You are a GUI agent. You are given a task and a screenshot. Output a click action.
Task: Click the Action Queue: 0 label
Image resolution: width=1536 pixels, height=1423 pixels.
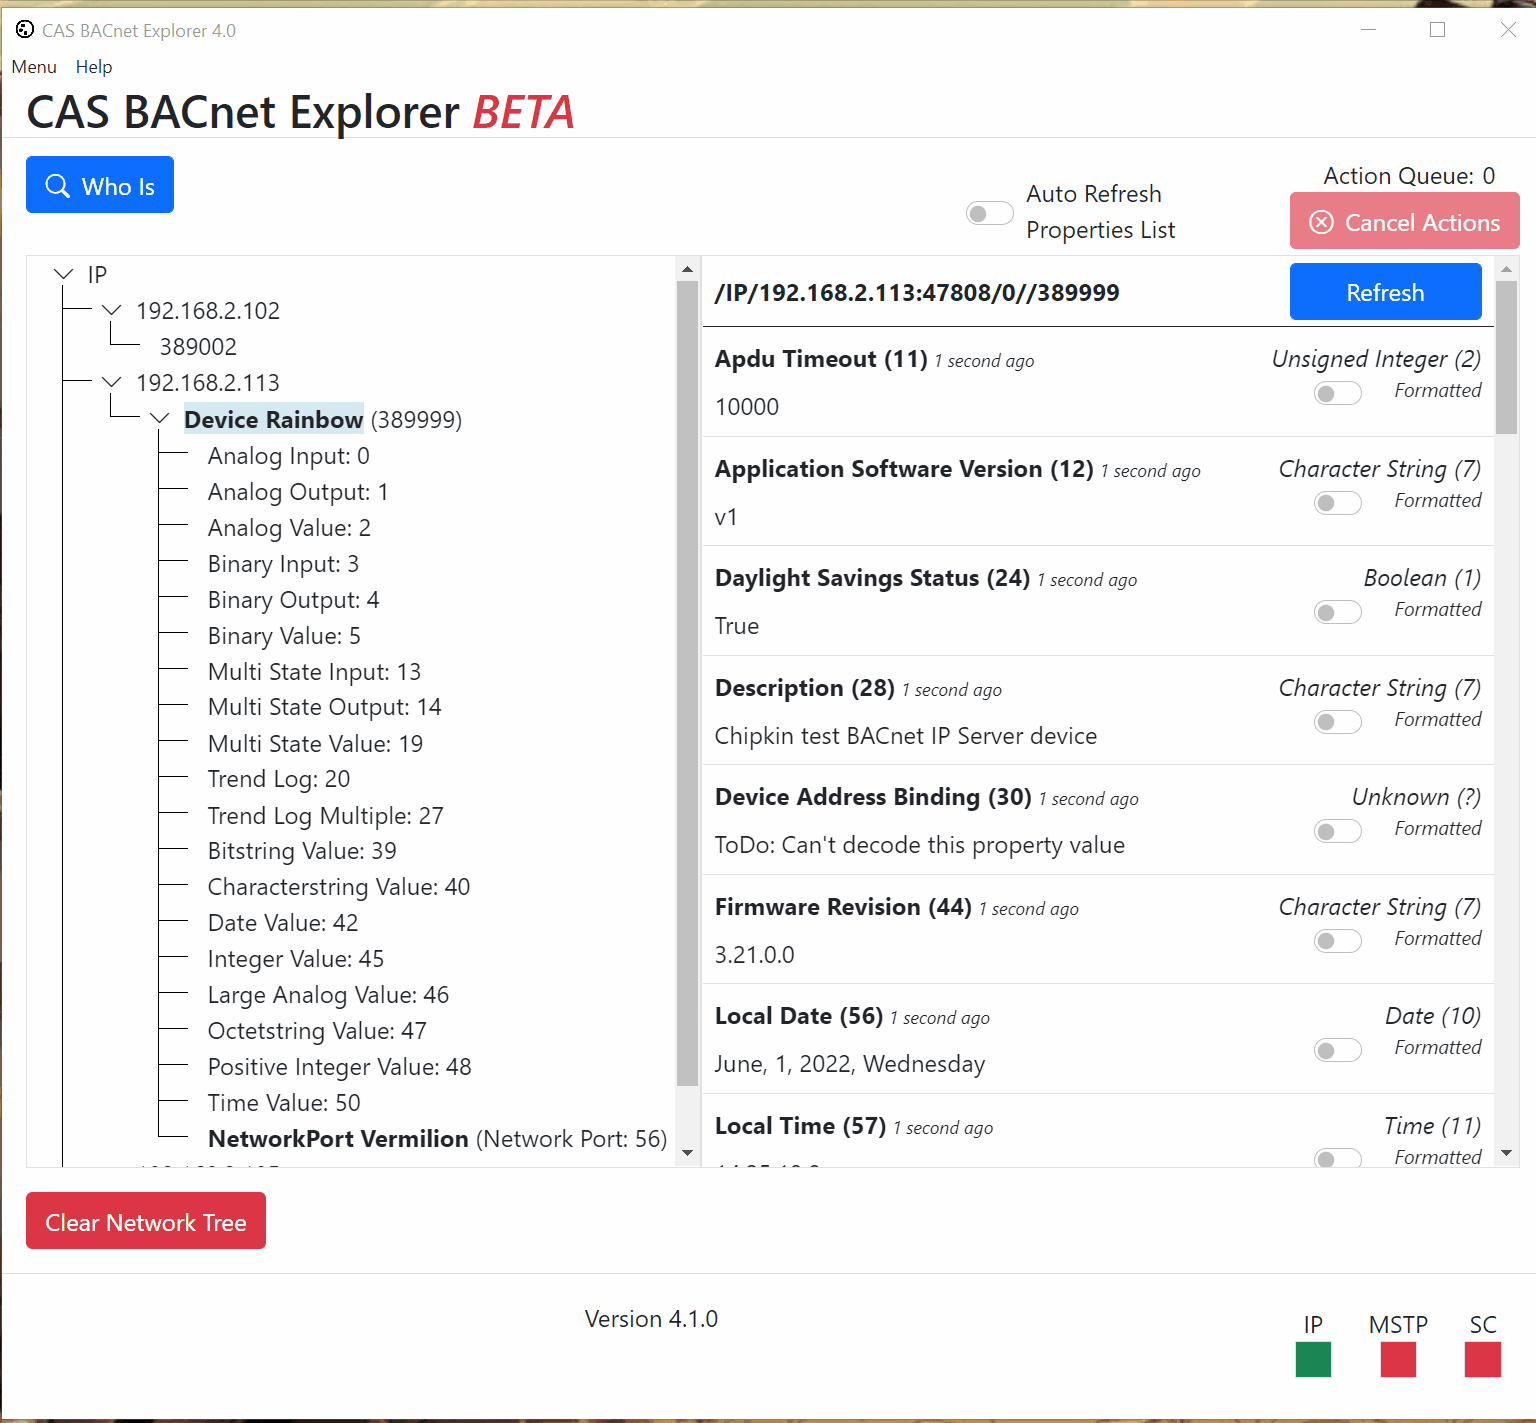click(x=1409, y=176)
